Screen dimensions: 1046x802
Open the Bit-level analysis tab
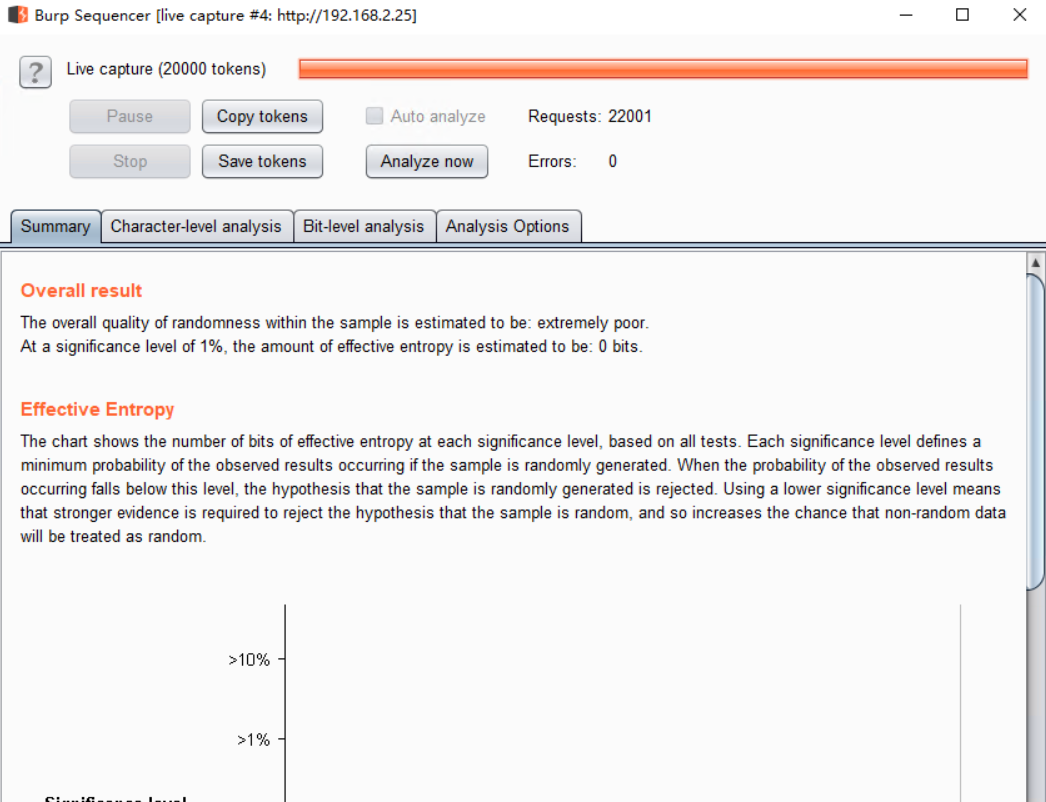pos(364,226)
